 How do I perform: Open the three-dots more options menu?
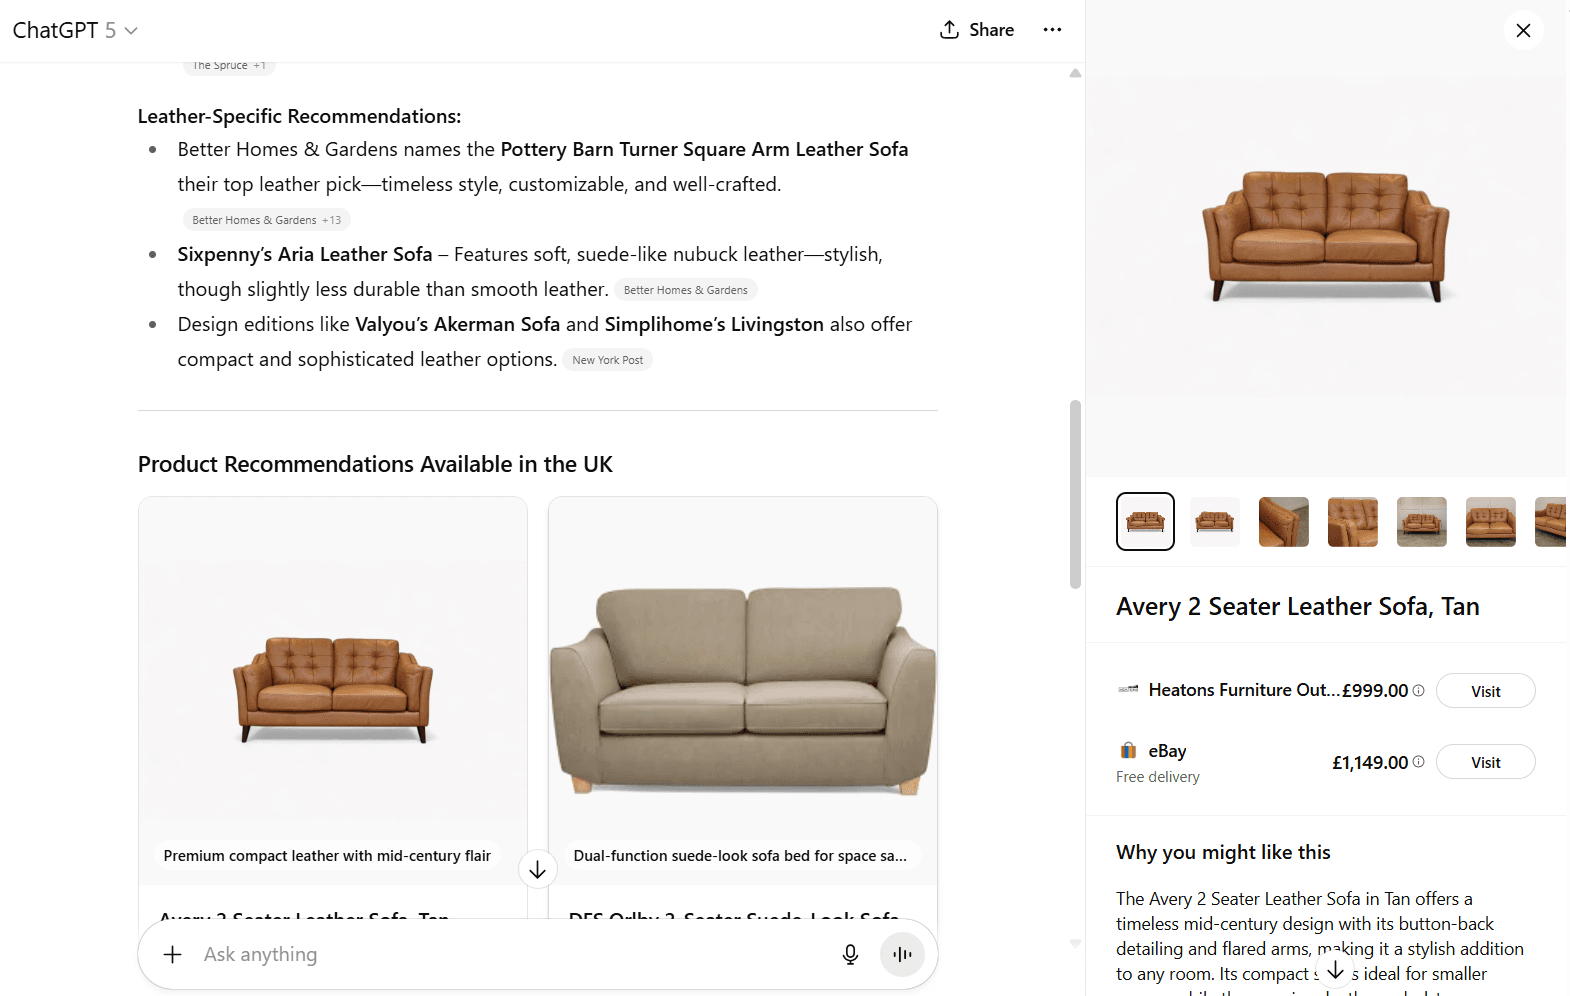1052,30
